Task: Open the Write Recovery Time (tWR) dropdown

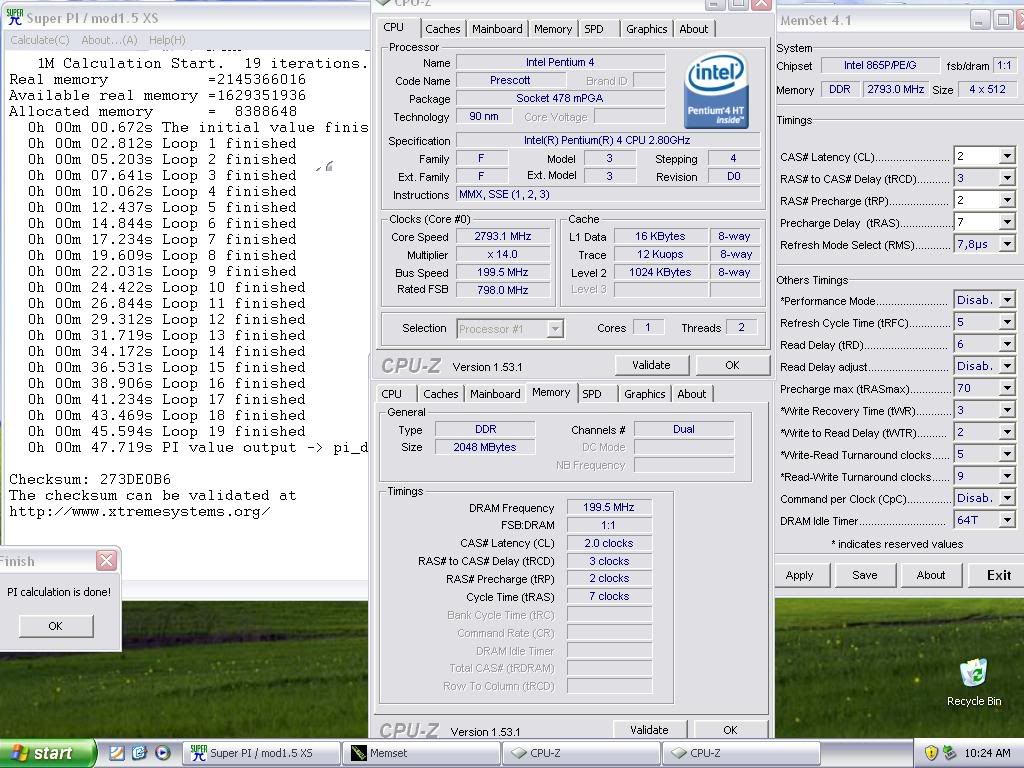Action: click(x=1007, y=411)
